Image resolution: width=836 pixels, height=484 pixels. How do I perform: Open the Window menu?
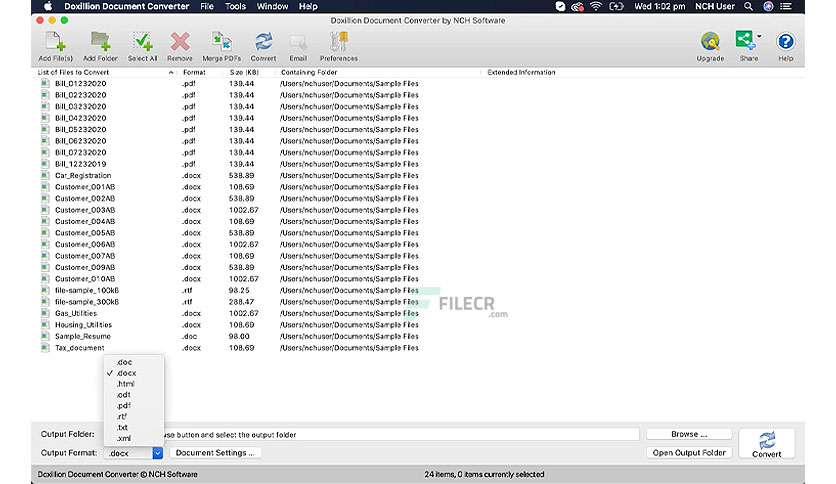pyautogui.click(x=272, y=6)
